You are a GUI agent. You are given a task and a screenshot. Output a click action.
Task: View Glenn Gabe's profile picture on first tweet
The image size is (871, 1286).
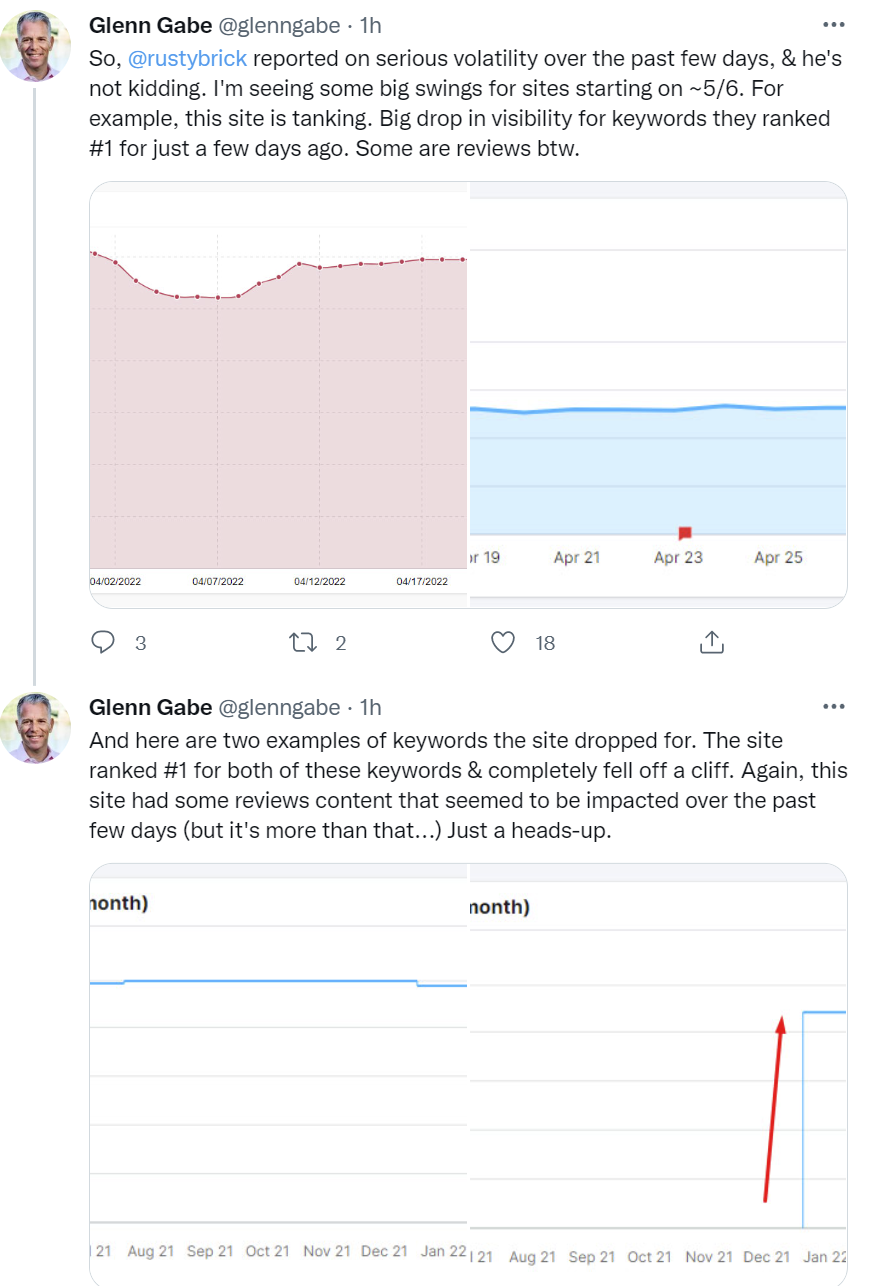click(36, 45)
